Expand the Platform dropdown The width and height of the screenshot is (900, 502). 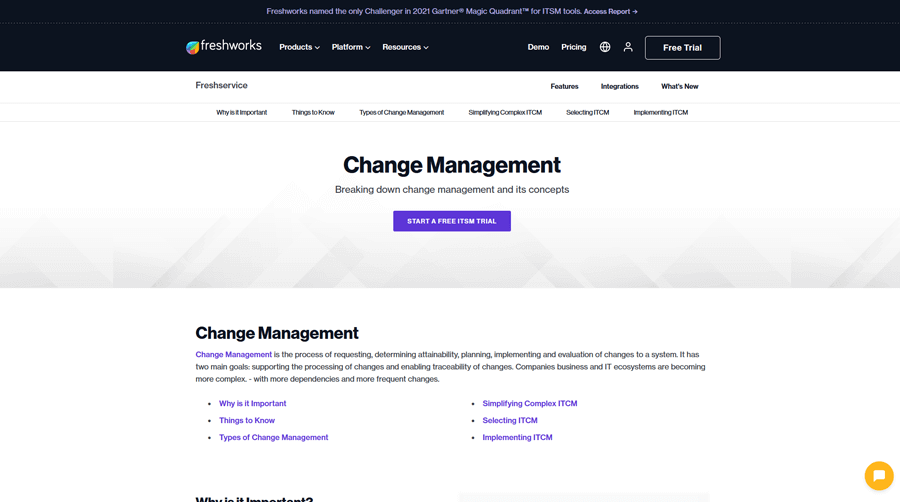point(351,47)
